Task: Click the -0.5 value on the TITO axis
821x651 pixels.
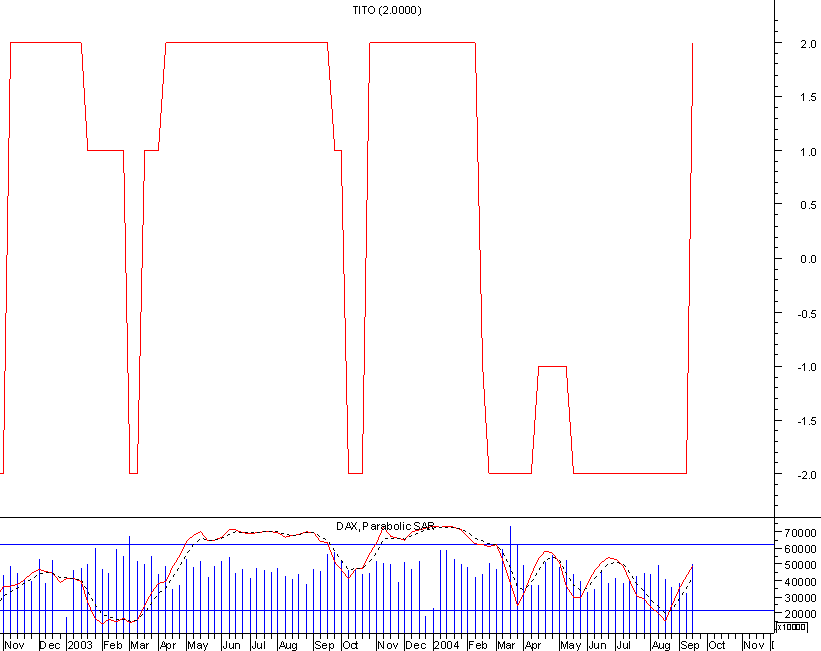Action: (x=806, y=314)
